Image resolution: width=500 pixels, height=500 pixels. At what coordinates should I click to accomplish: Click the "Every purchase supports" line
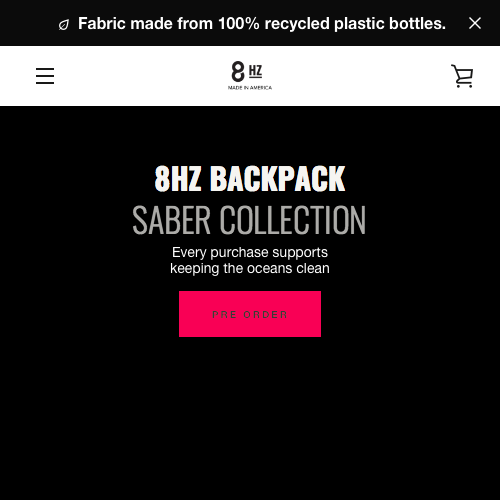coord(250,252)
